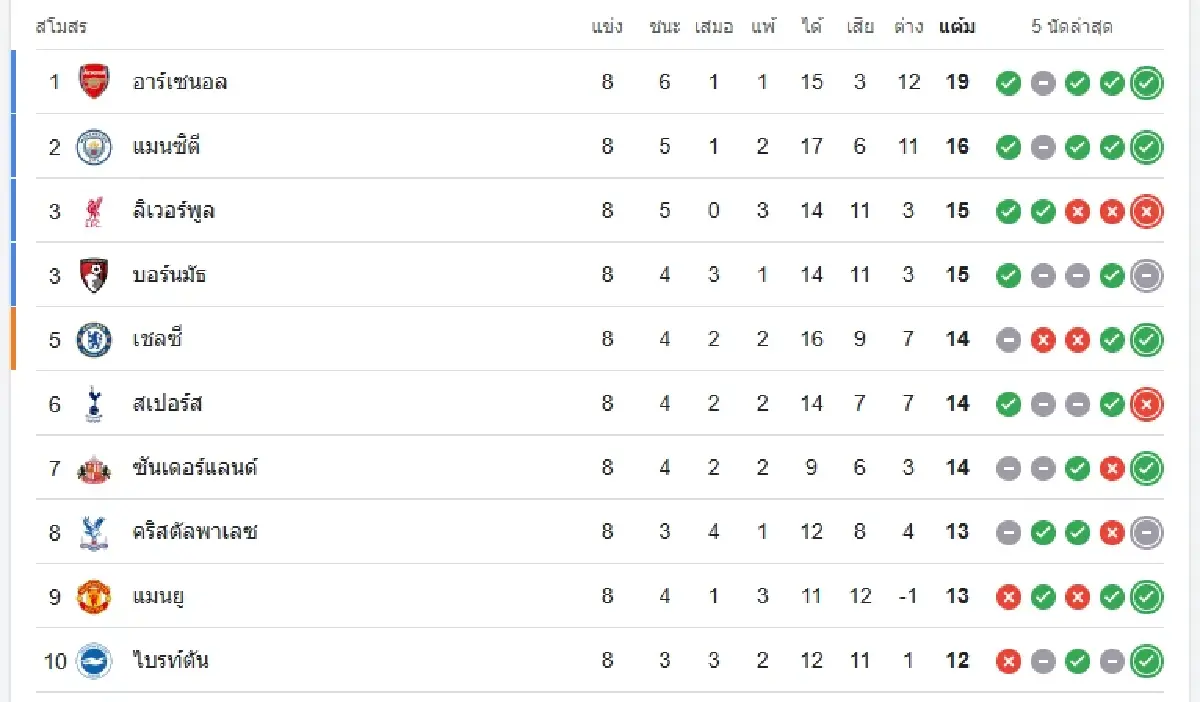The width and height of the screenshot is (1200, 702).
Task: Click the Arsenal club crest
Action: [95, 82]
